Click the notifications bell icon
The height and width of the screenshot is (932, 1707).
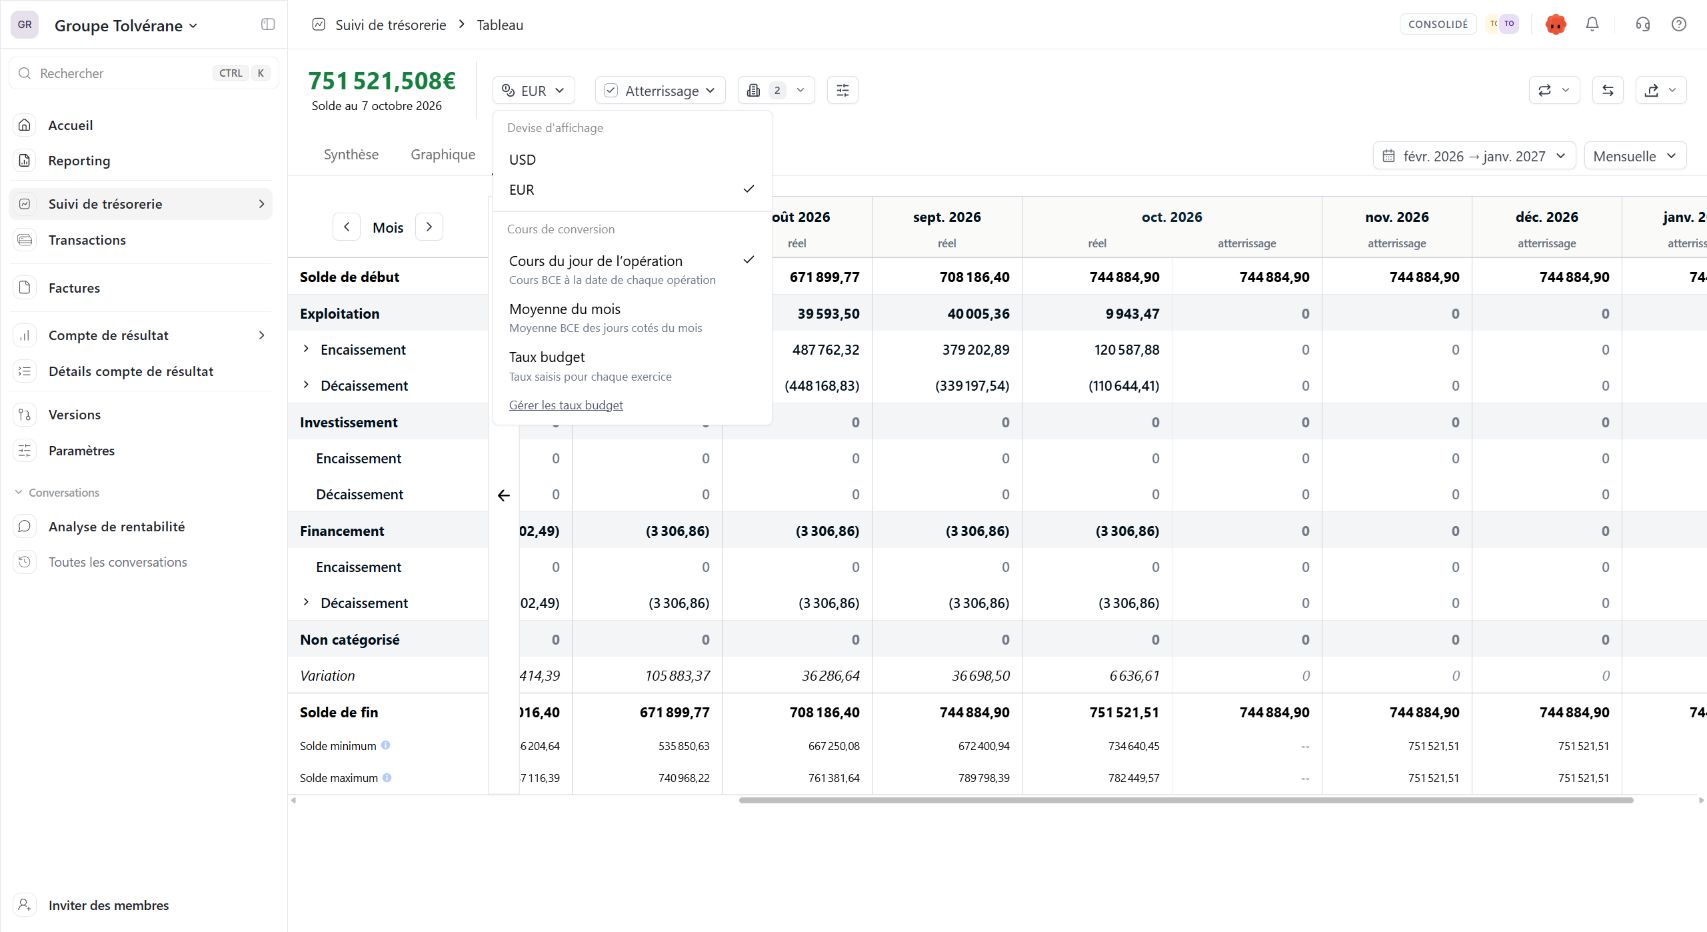[x=1592, y=24]
